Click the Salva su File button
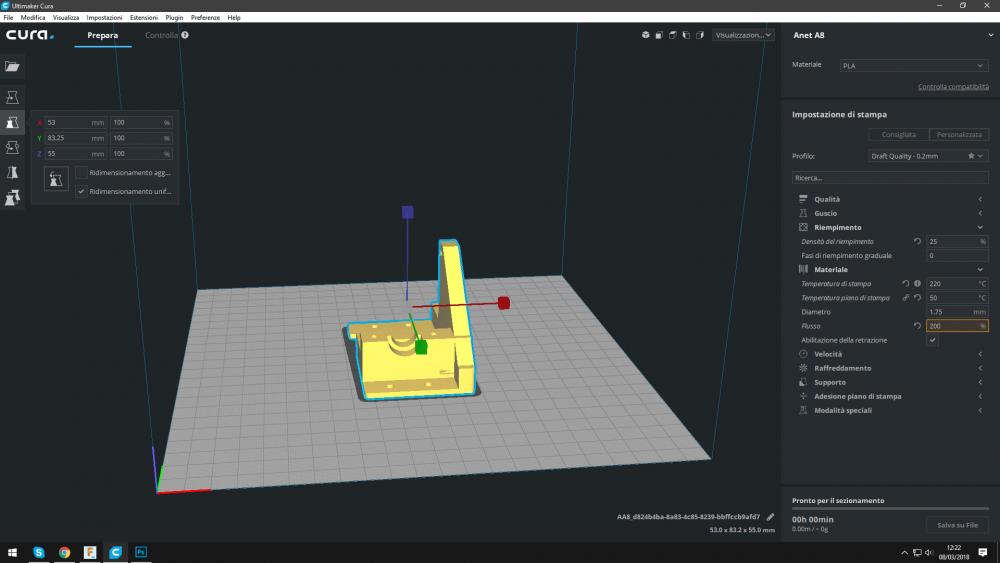1000x563 pixels. pyautogui.click(x=957, y=525)
